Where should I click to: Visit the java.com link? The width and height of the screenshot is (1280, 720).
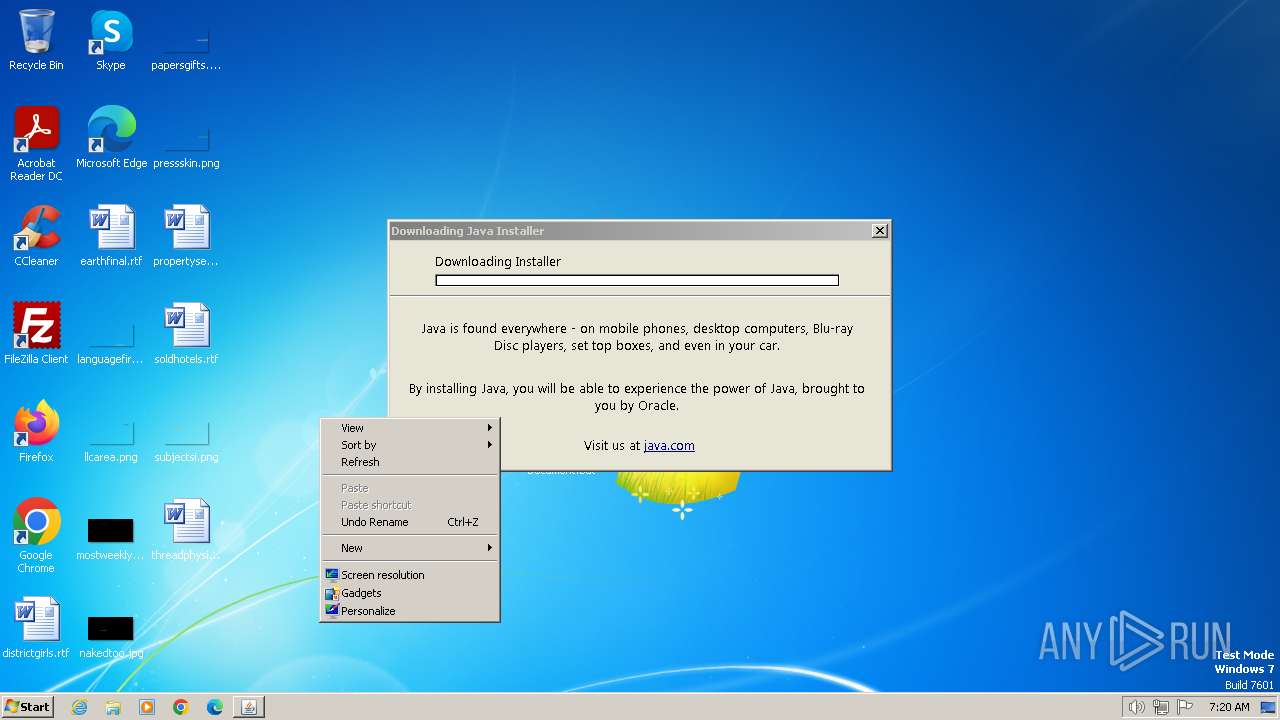click(x=669, y=446)
